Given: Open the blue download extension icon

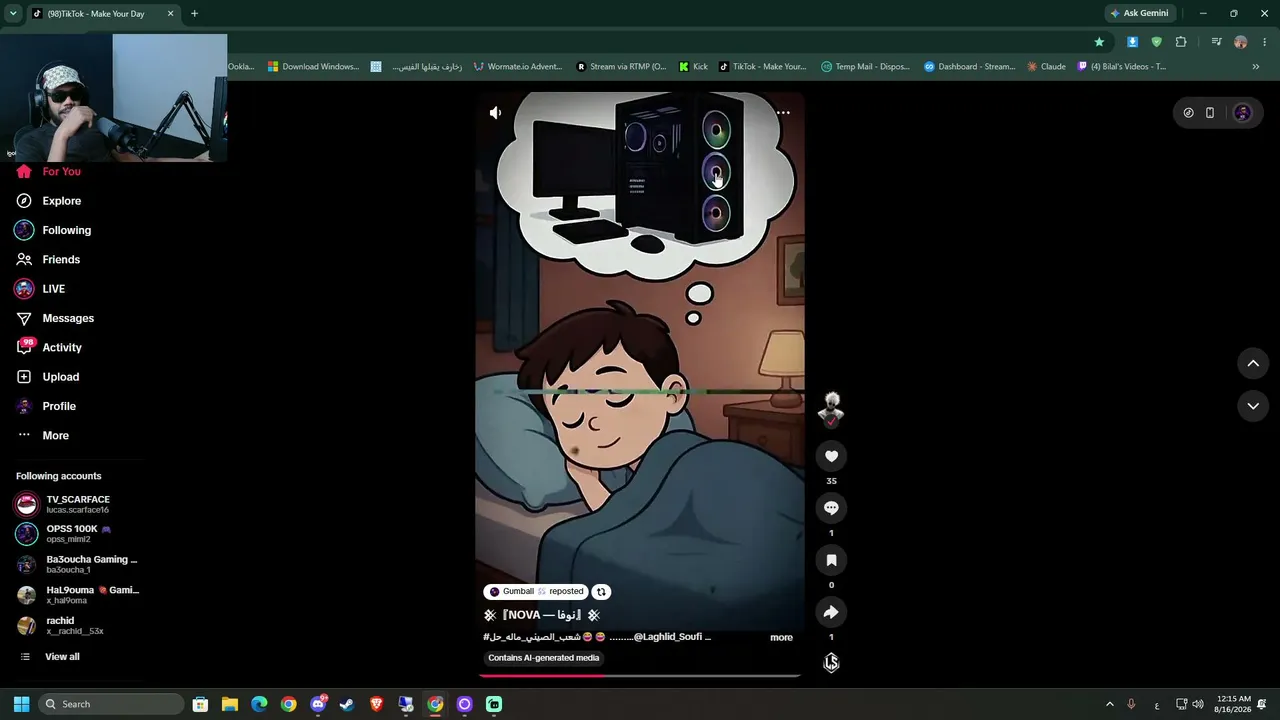Looking at the screenshot, I should 1132,42.
